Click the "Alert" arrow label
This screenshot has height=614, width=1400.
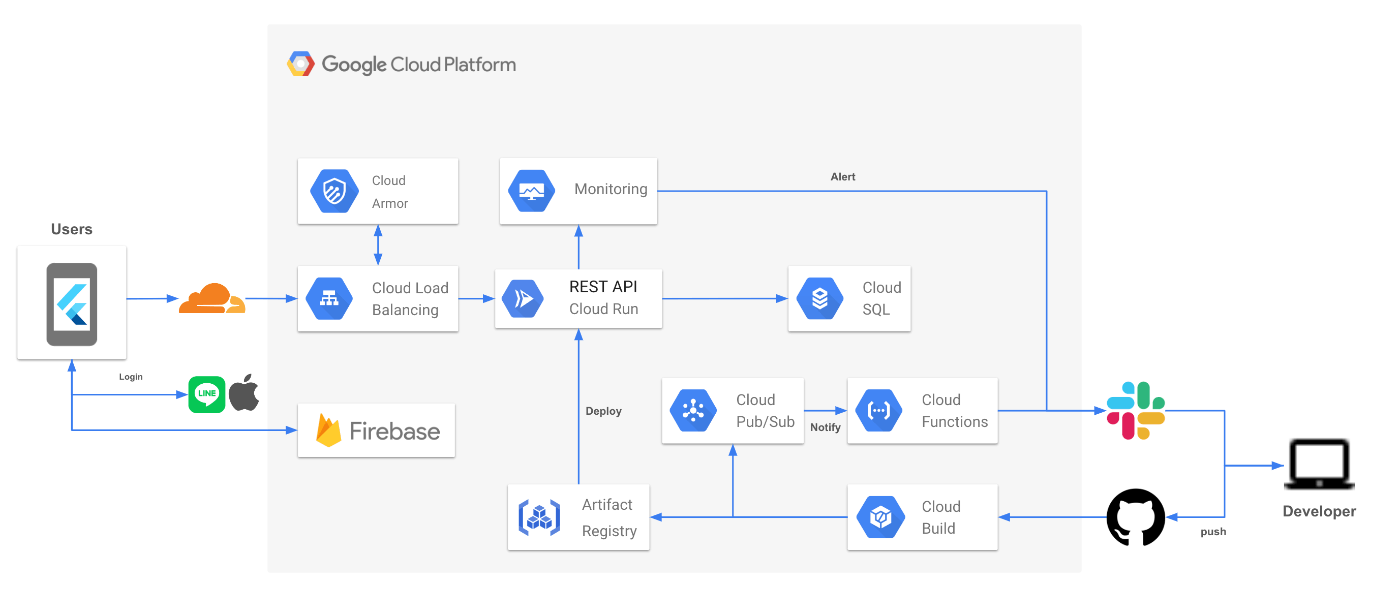coord(843,177)
